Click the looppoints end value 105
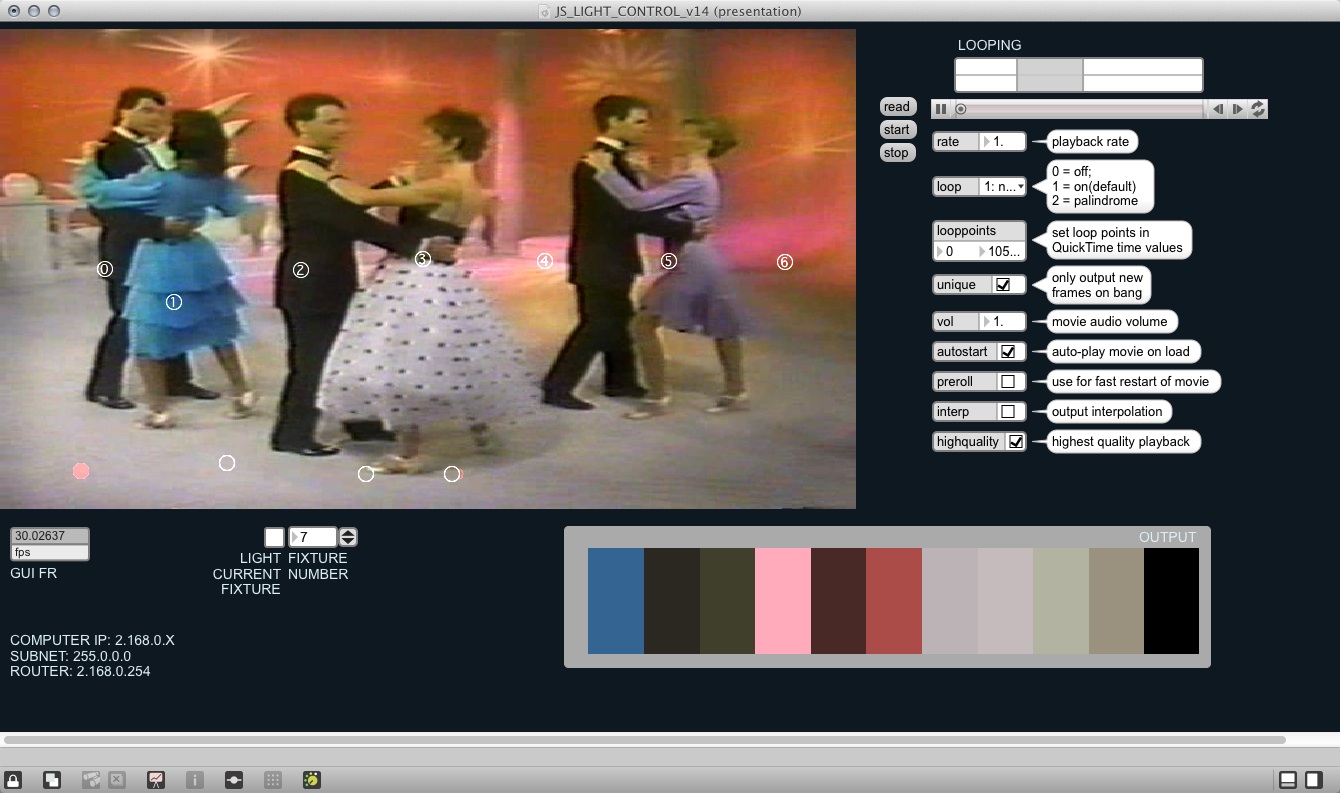The width and height of the screenshot is (1340, 793). pos(1001,252)
